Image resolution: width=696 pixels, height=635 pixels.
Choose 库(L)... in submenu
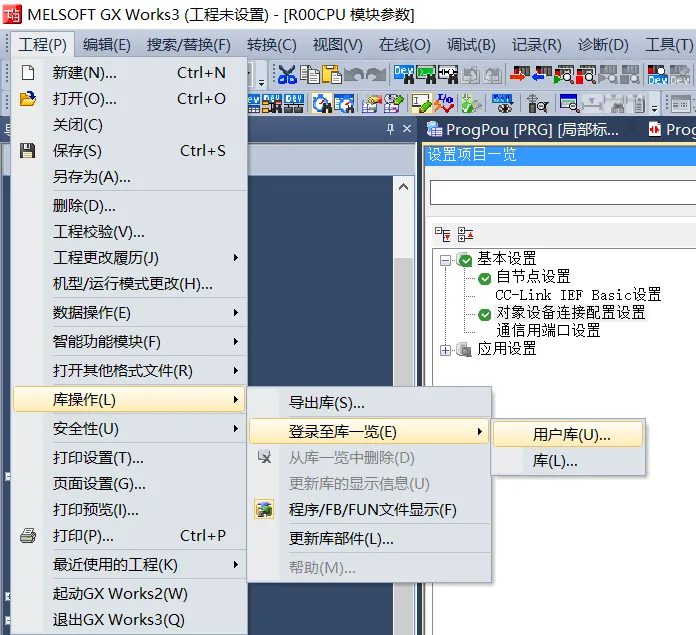(568, 461)
